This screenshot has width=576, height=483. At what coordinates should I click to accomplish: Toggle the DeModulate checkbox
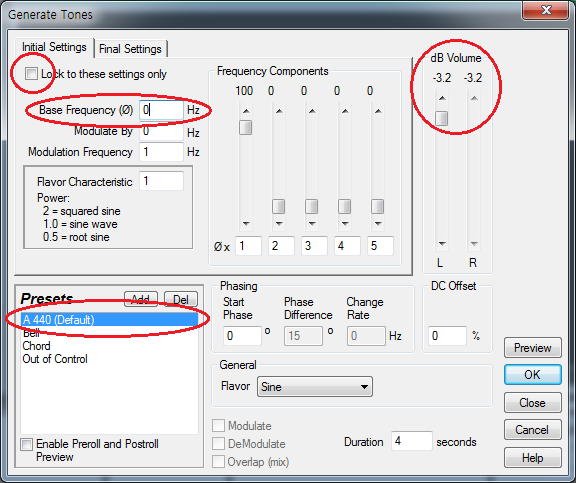pos(218,443)
